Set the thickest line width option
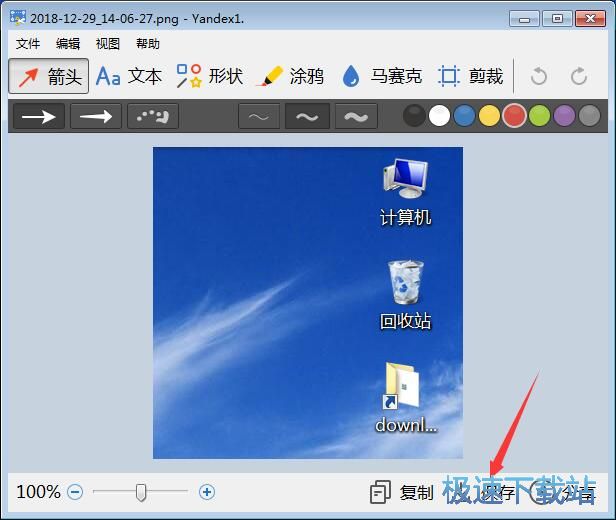 [355, 117]
